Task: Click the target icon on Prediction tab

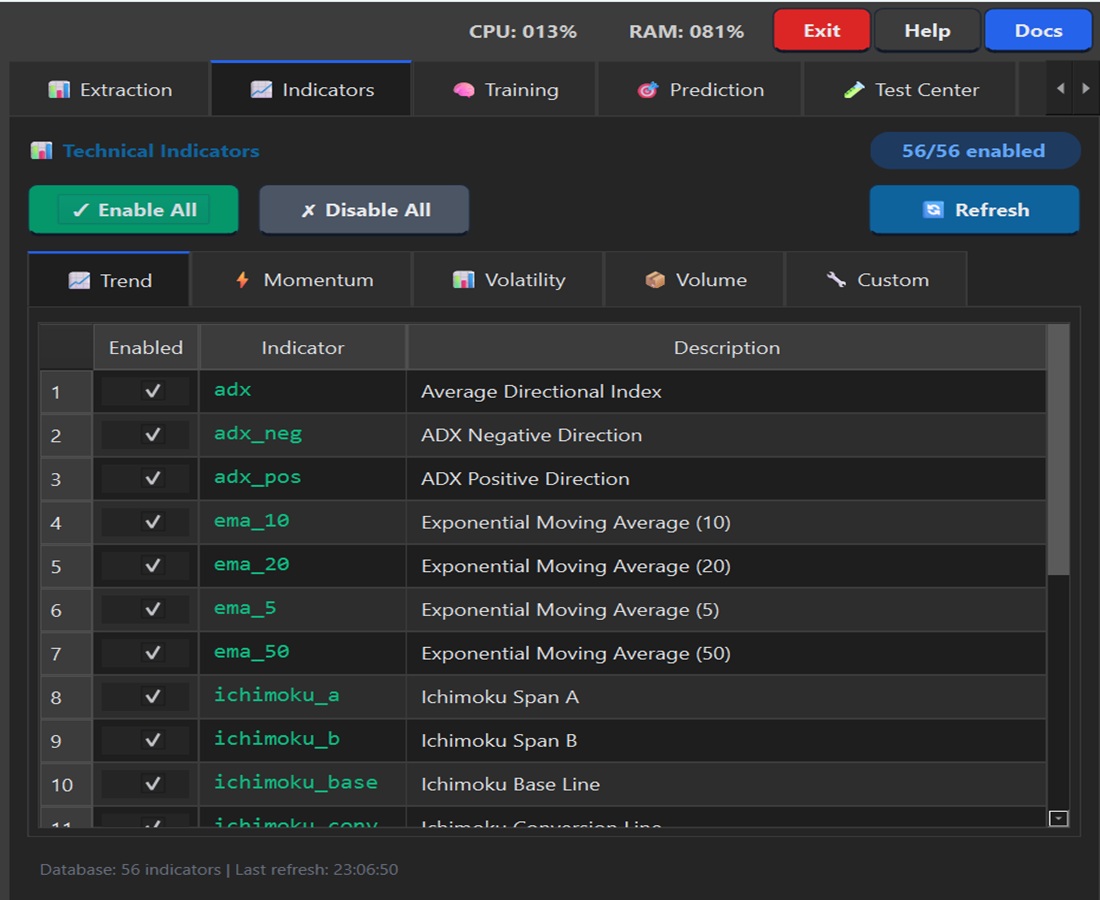Action: click(648, 90)
